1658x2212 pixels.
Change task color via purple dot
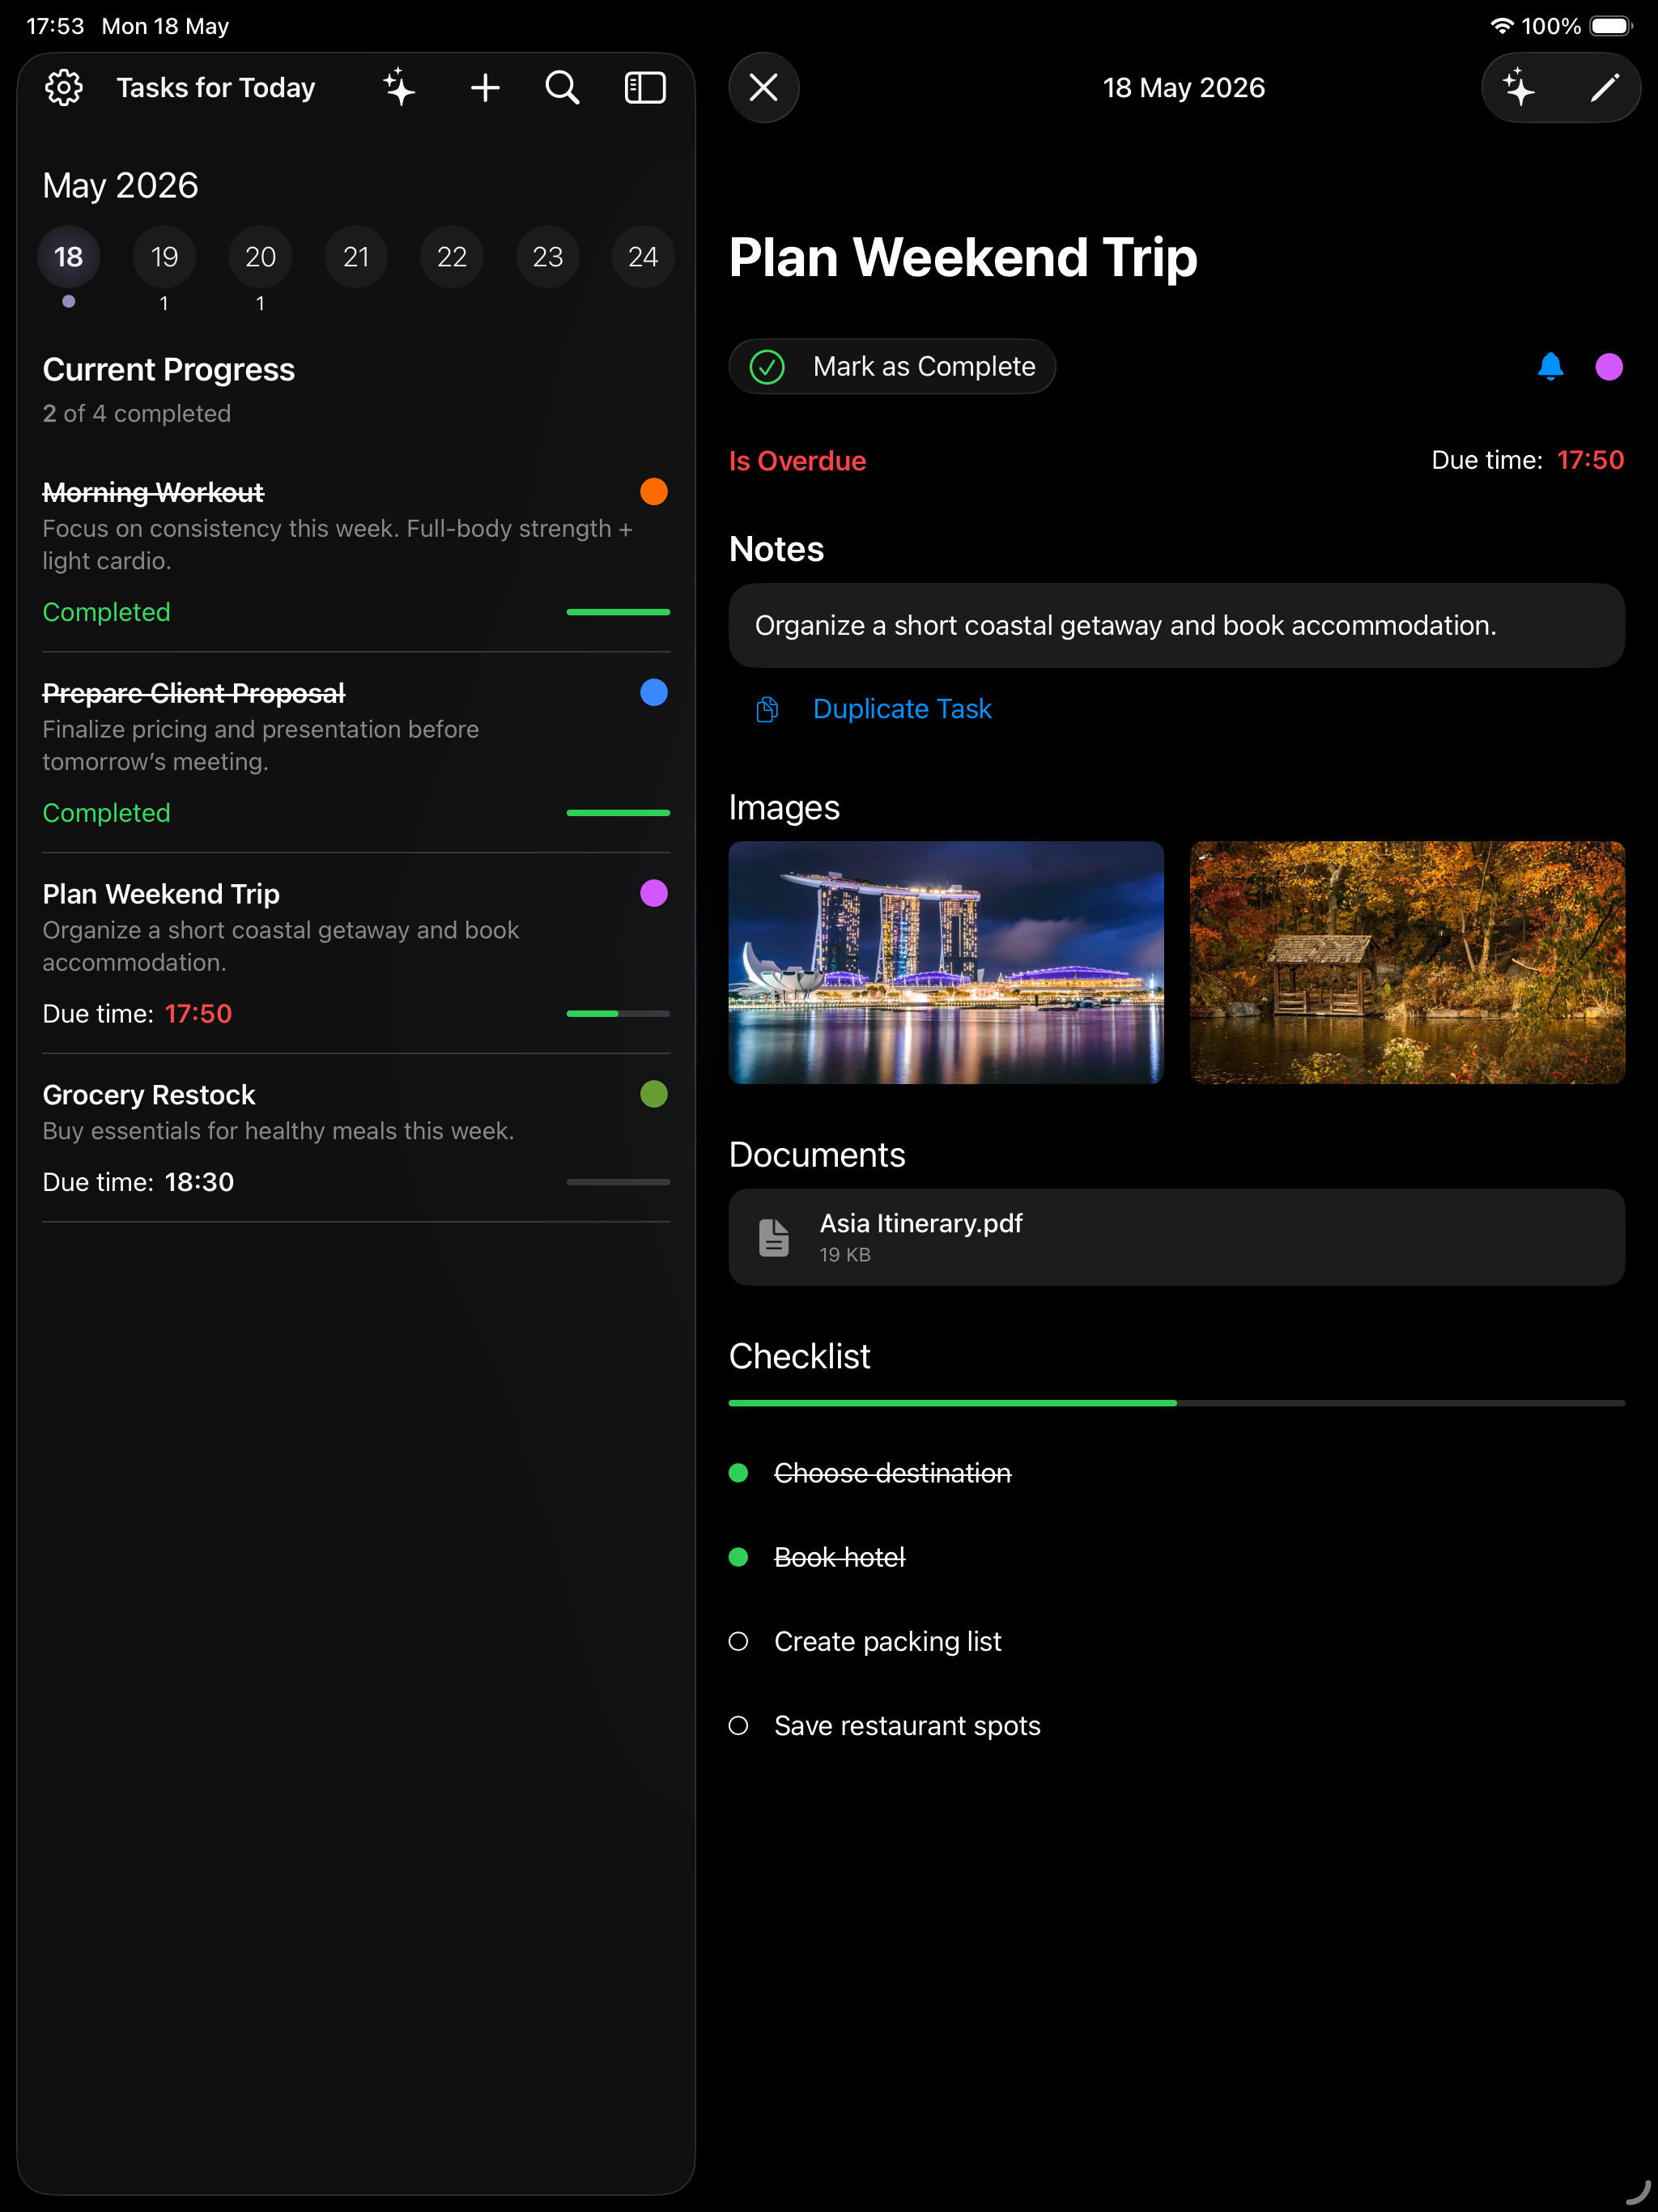click(1609, 367)
